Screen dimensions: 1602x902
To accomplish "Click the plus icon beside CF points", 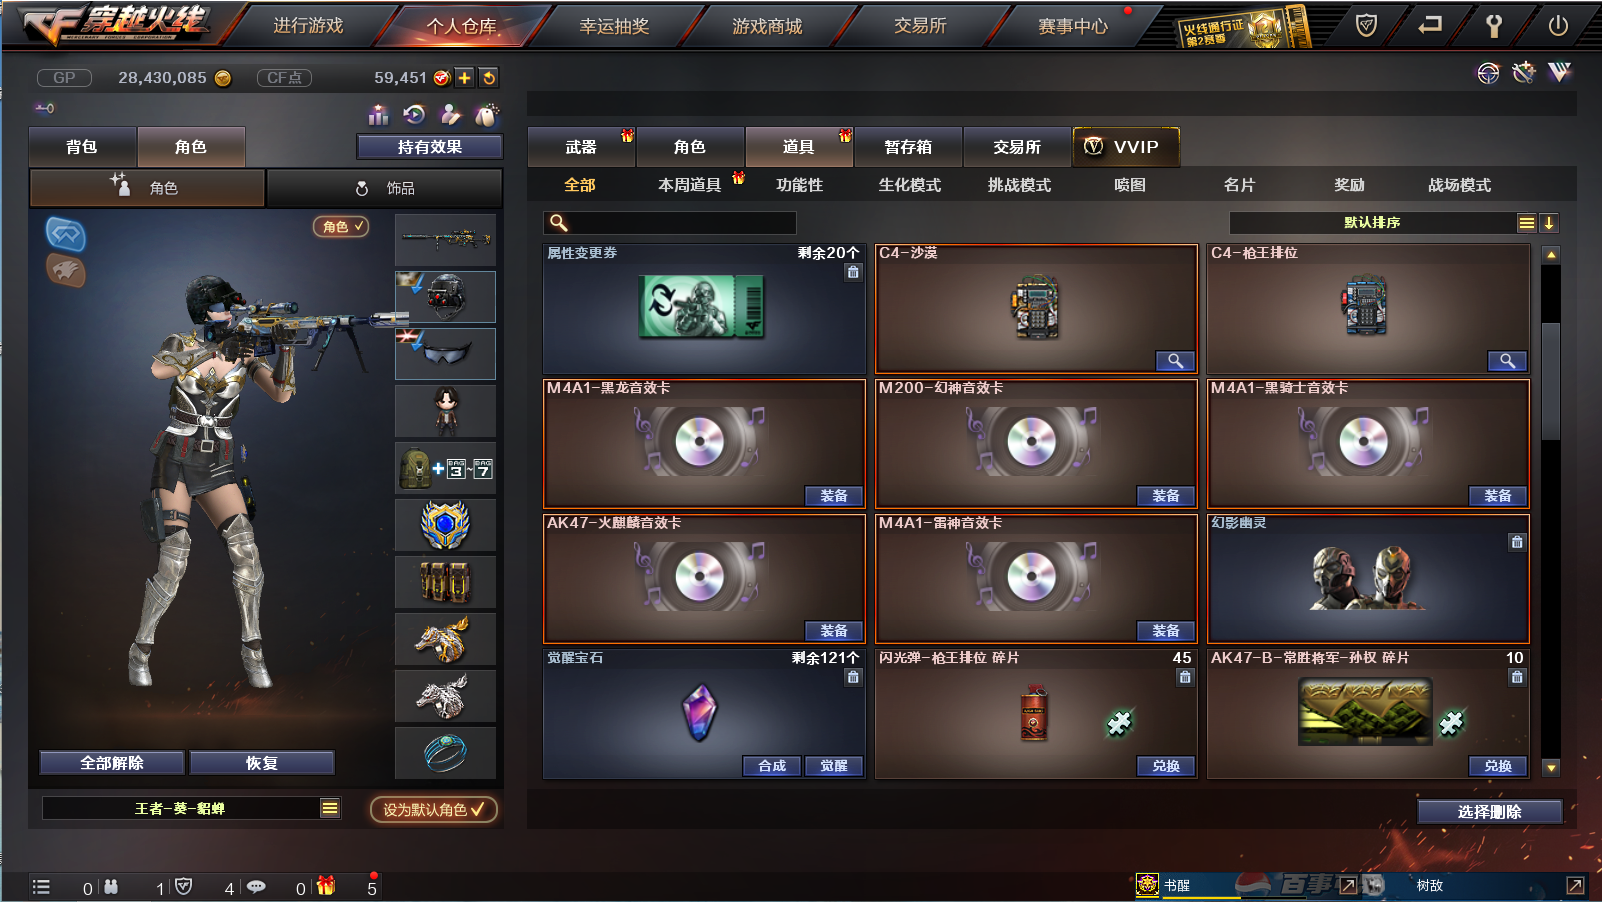I will (465, 77).
